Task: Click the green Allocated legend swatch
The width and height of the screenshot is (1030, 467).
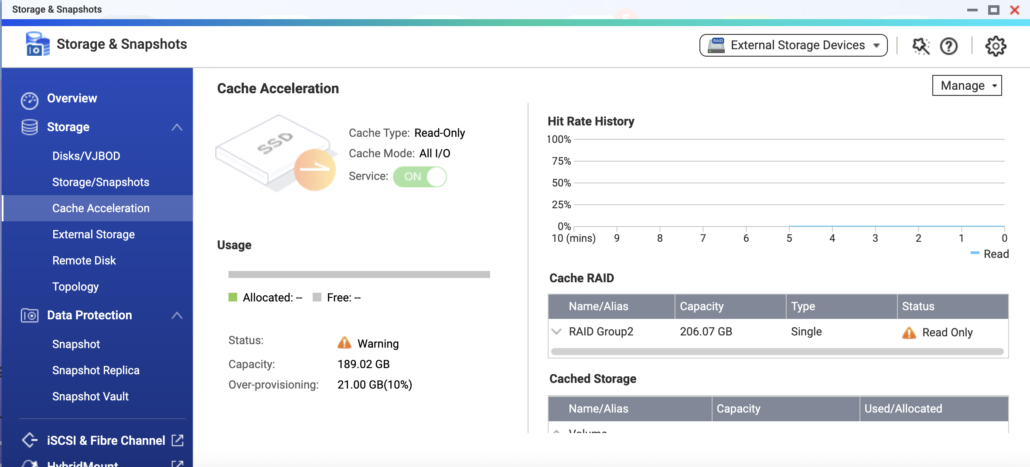Action: click(233, 298)
